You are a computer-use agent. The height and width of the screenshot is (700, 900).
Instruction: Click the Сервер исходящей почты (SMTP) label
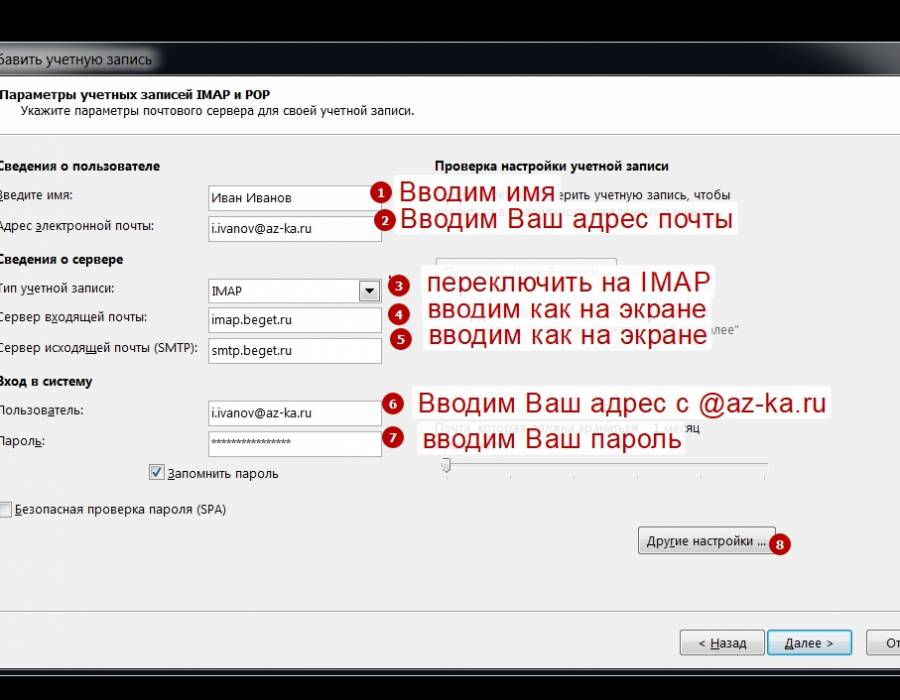98,348
